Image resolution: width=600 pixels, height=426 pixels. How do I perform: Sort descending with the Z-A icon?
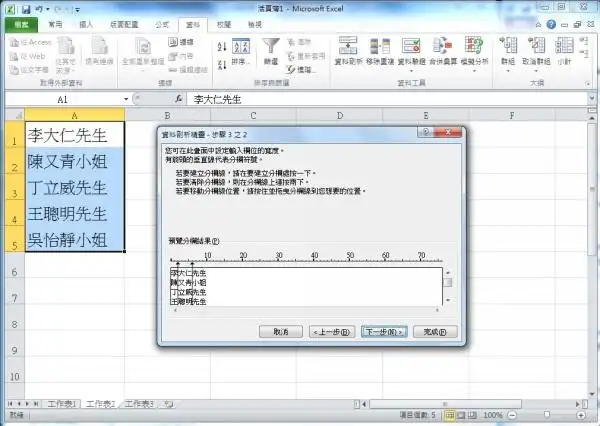point(222,64)
